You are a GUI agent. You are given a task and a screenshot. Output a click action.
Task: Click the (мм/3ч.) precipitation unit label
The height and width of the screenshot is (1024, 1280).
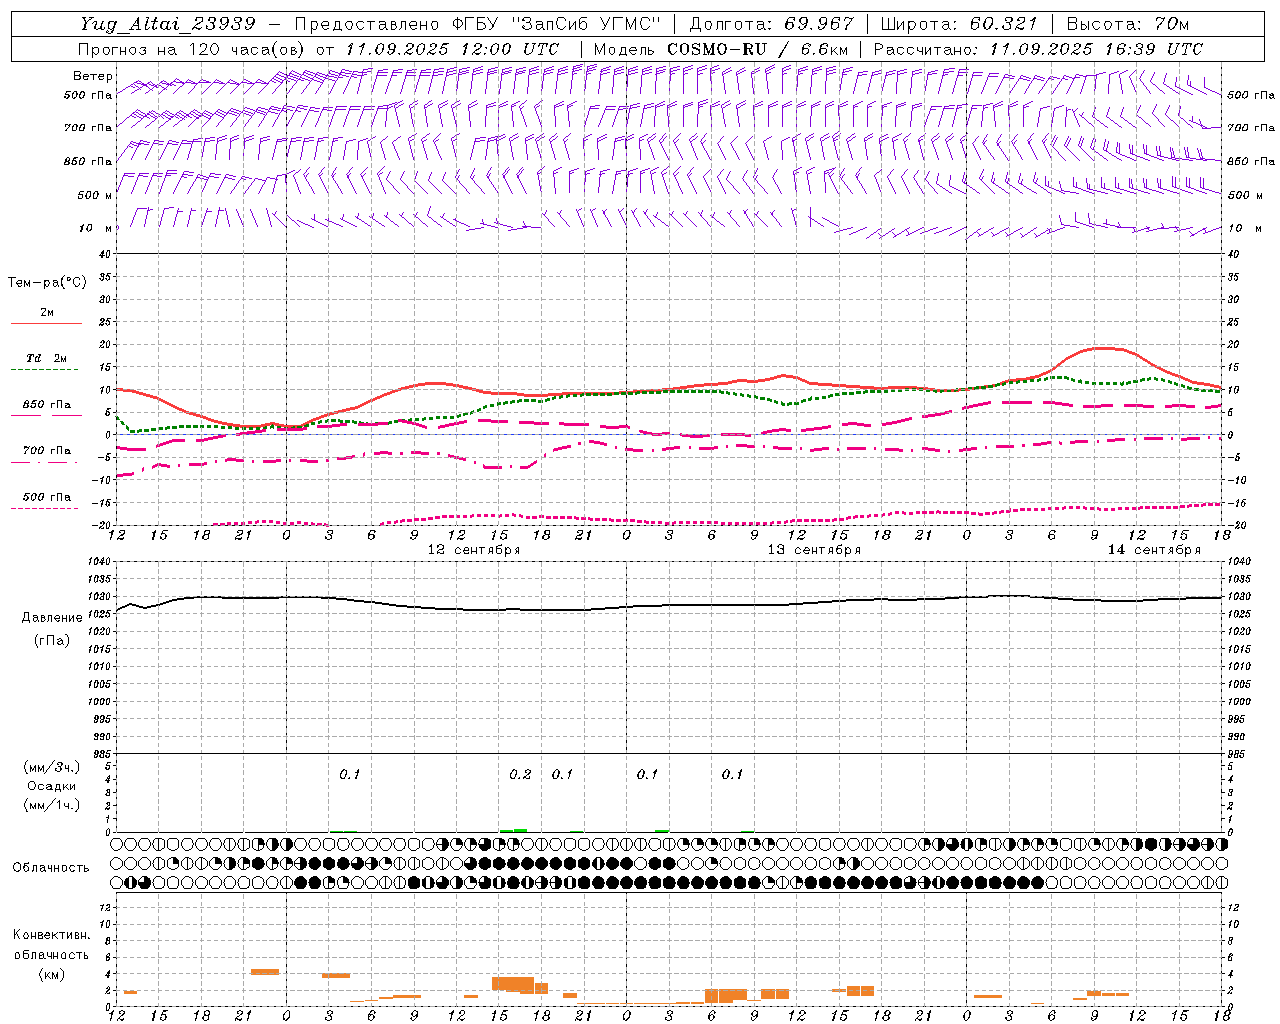[x=52, y=767]
